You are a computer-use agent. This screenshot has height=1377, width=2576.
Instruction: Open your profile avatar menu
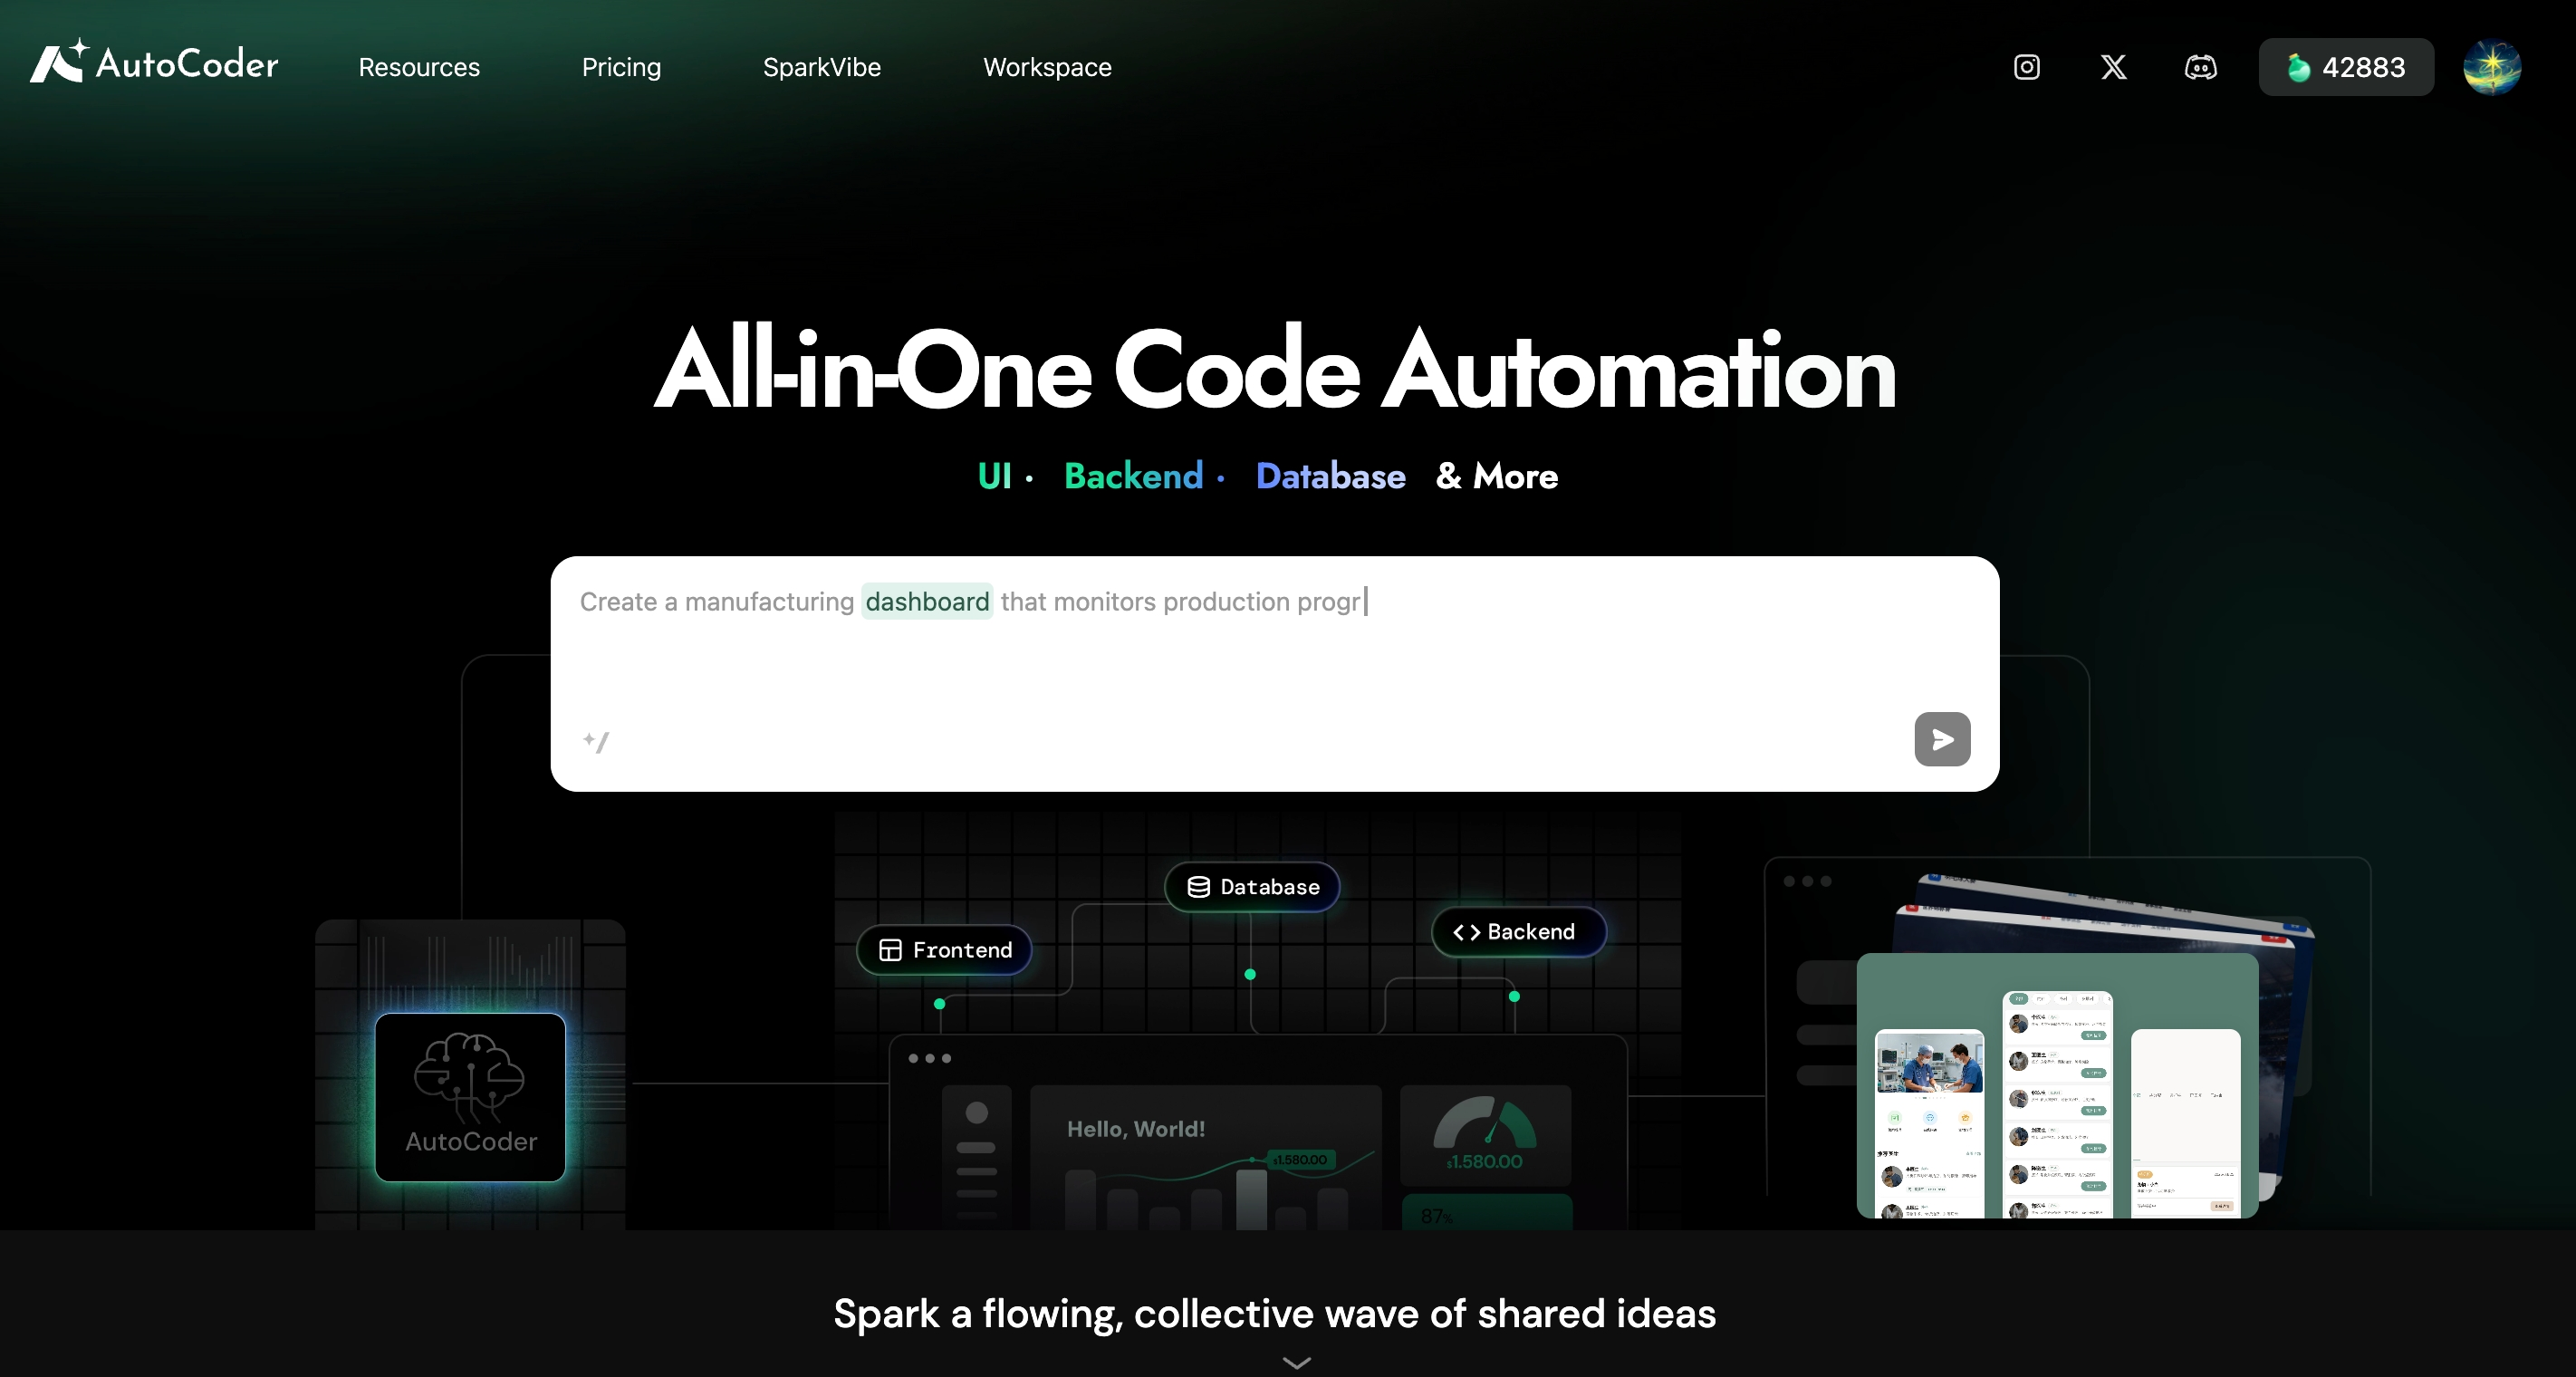pyautogui.click(x=2492, y=67)
